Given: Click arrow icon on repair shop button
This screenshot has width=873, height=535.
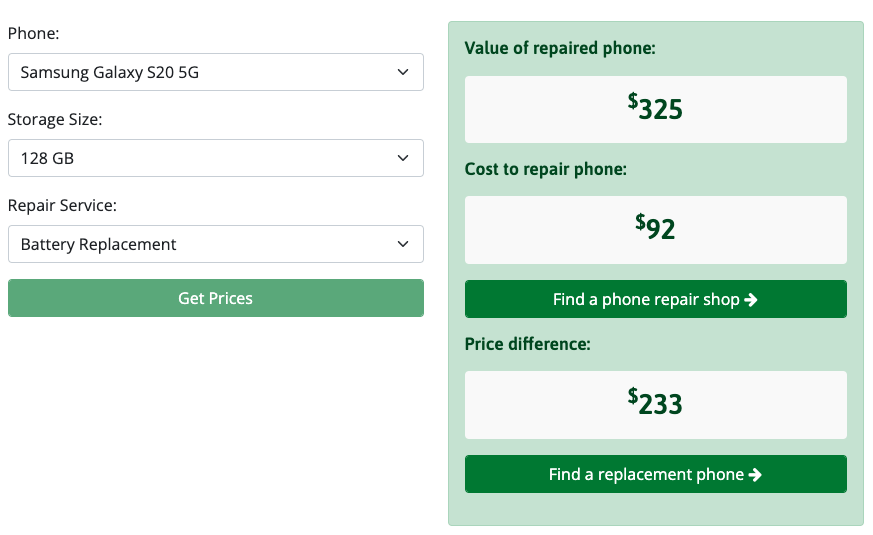Looking at the screenshot, I should click(x=751, y=300).
